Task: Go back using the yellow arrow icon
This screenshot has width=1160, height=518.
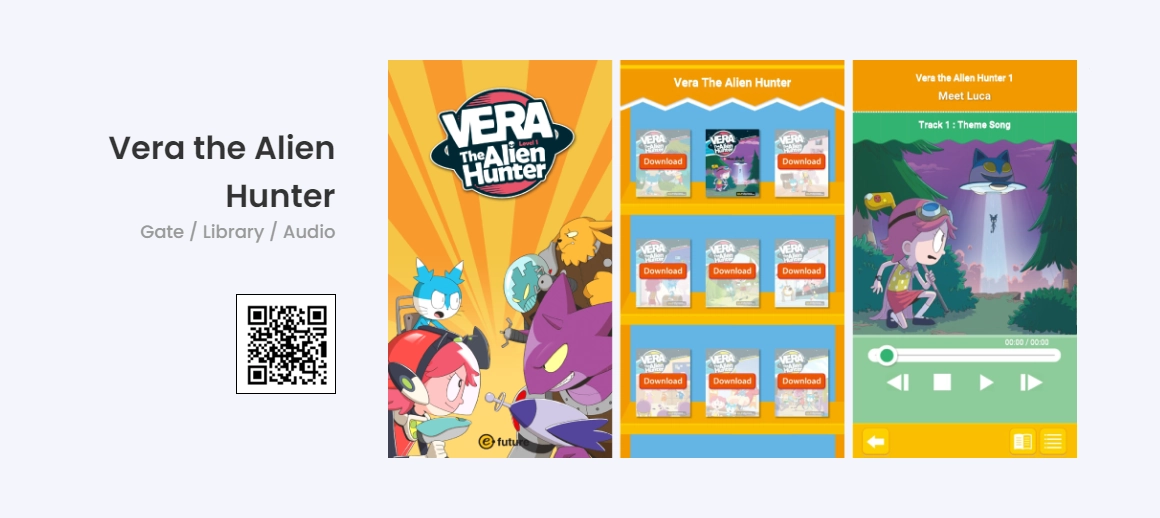Action: coord(875,442)
